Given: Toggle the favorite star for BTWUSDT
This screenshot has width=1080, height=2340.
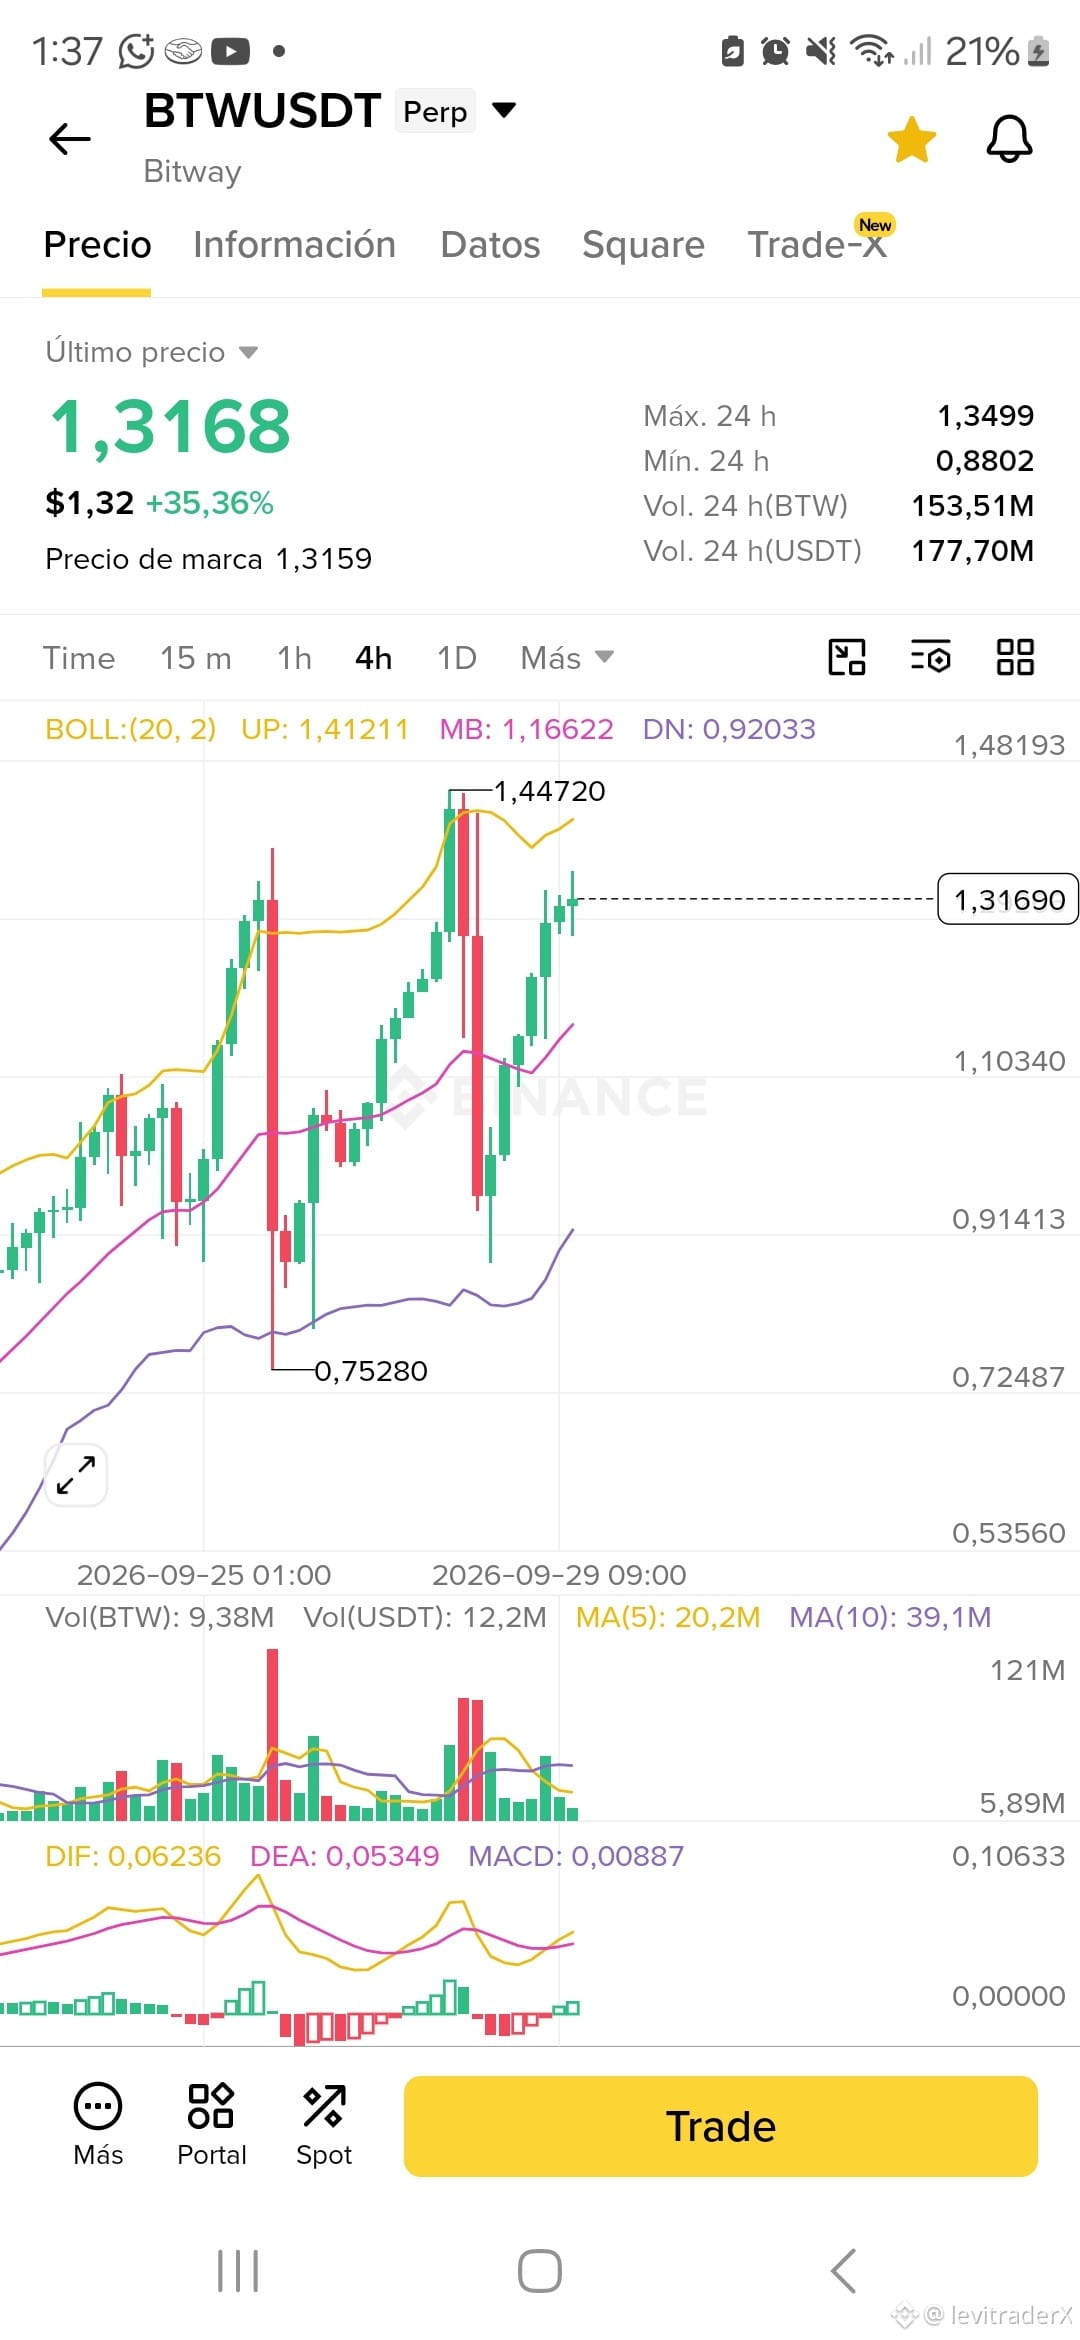Looking at the screenshot, I should tap(912, 139).
